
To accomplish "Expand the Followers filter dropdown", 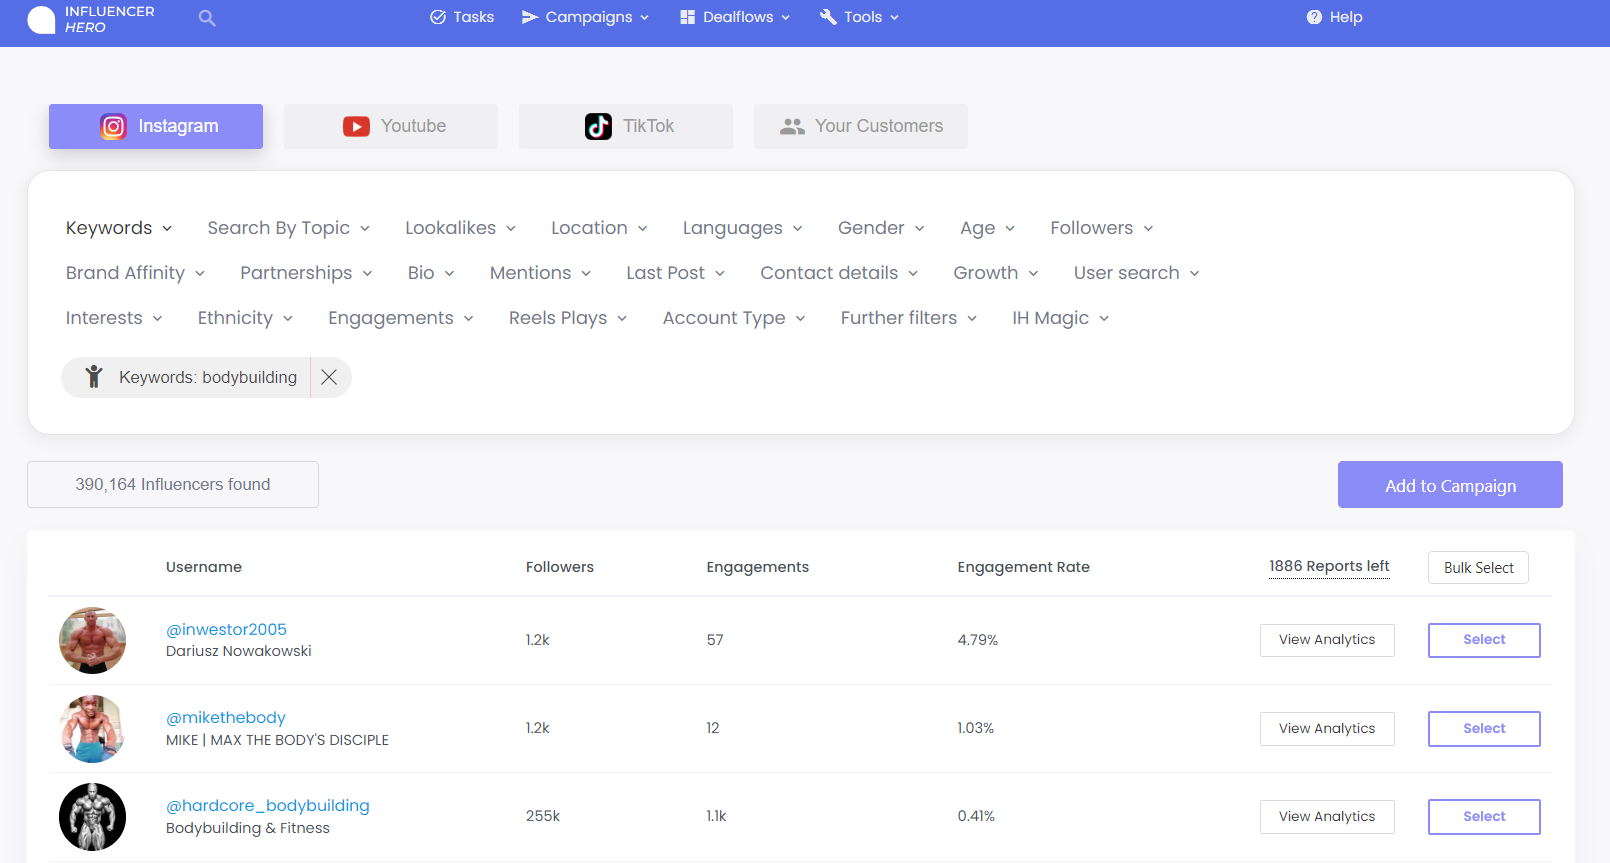I will point(1101,228).
